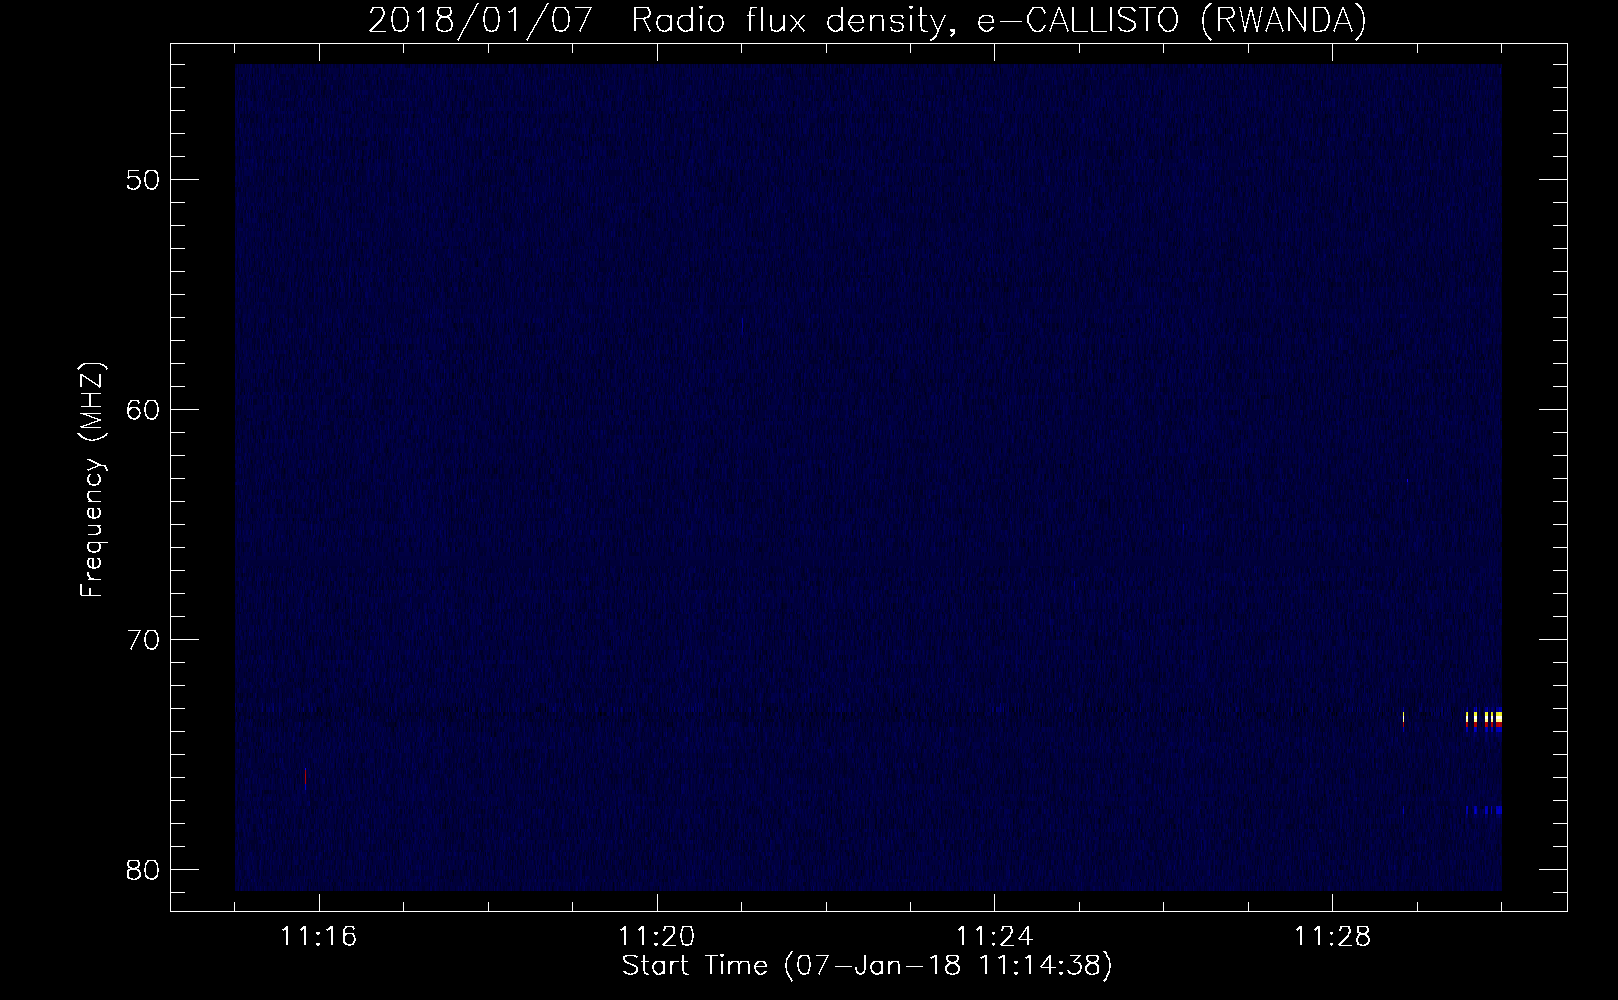Click the 11:24 time tick label
Viewport: 1618px width, 1000px height.
click(995, 937)
